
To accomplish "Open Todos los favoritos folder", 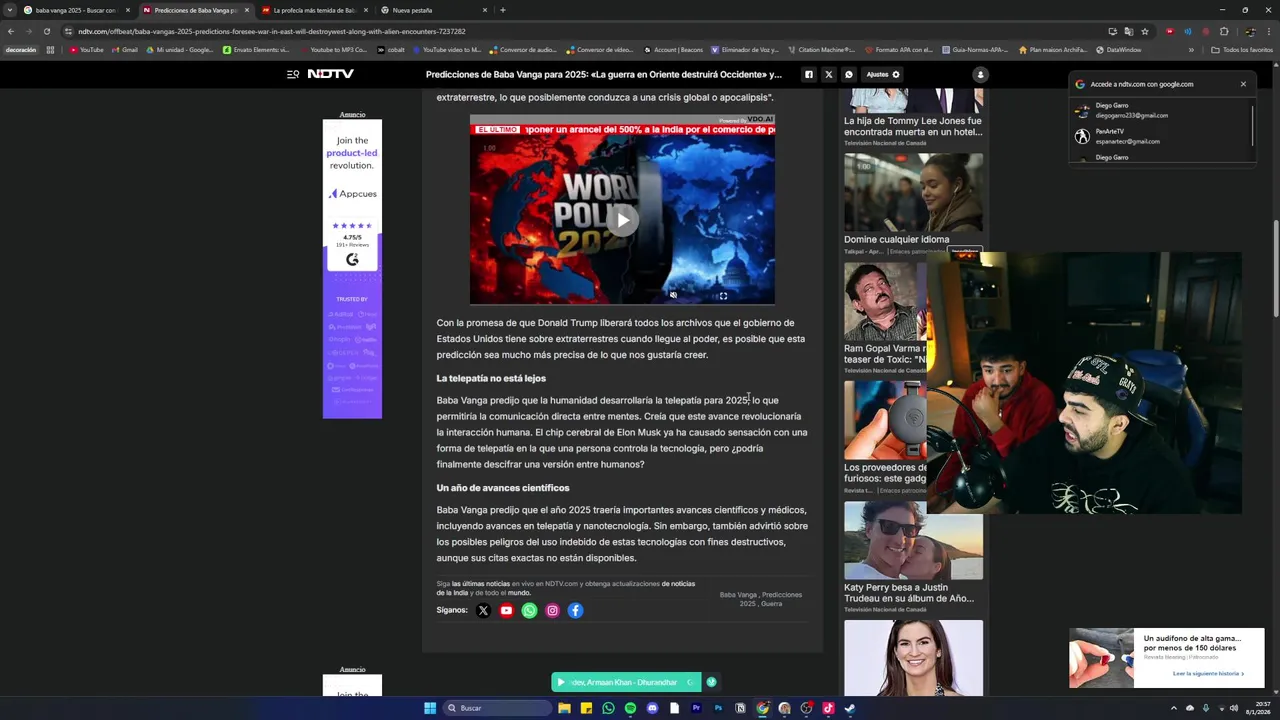I will 1242,50.
